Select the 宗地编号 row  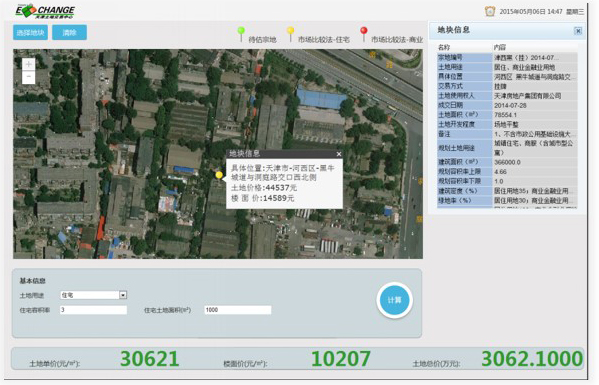click(507, 57)
